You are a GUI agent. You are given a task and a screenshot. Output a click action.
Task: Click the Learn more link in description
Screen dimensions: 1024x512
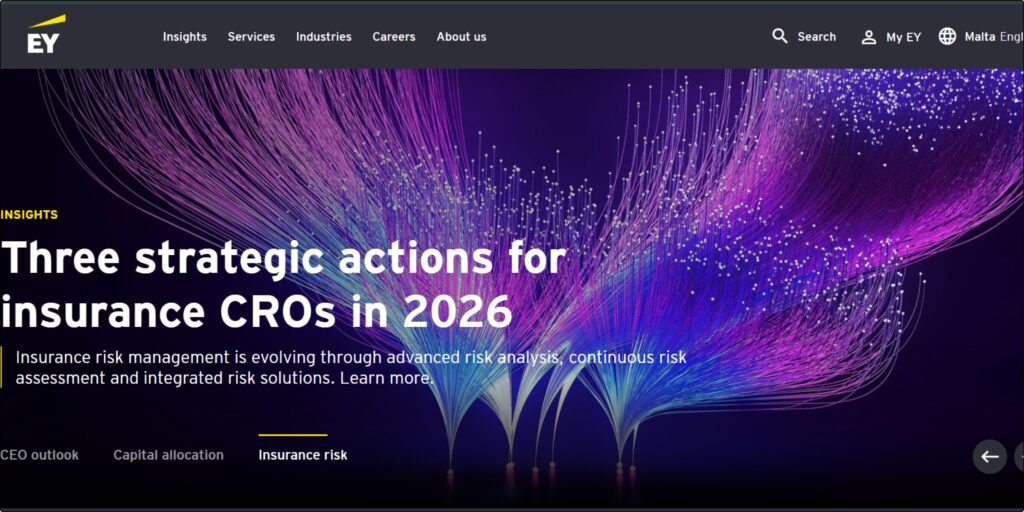[x=387, y=378]
